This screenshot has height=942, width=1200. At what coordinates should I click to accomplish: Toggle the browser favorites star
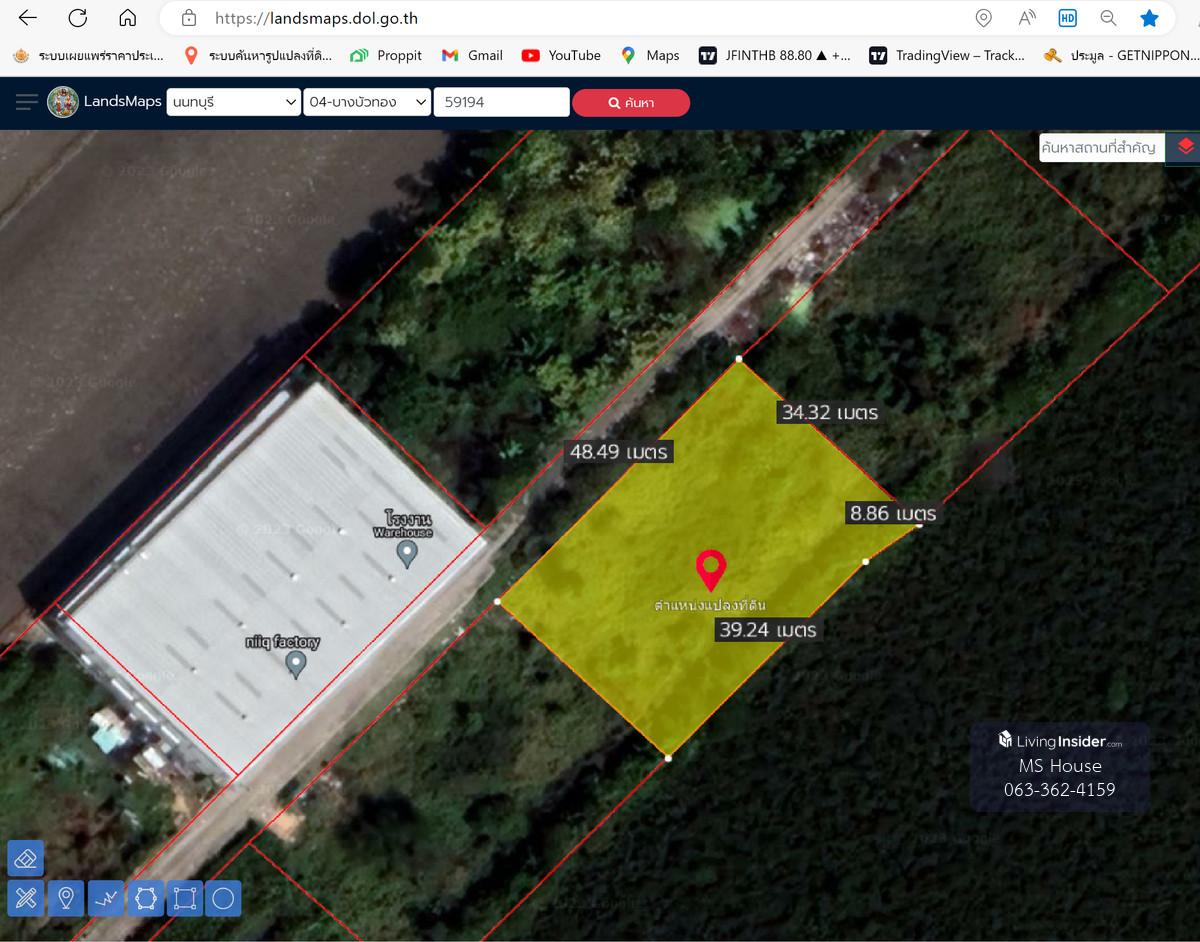(x=1149, y=18)
